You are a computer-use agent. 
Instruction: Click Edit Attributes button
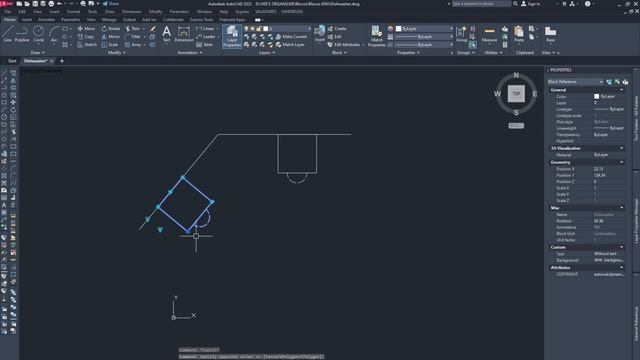coord(344,44)
